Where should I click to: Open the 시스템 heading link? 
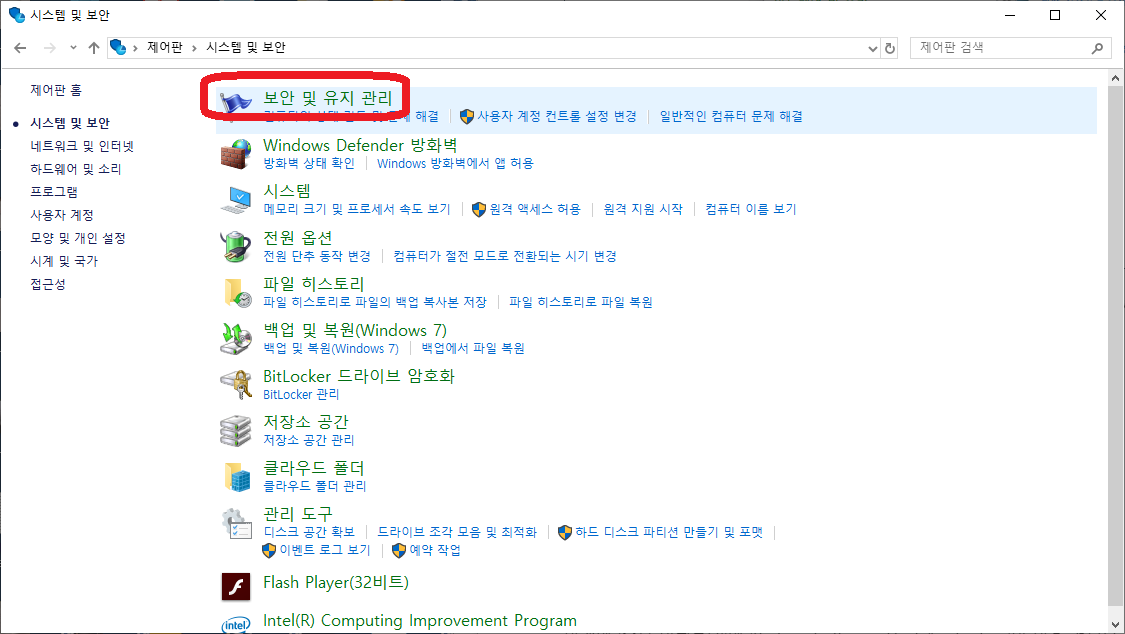pos(287,191)
